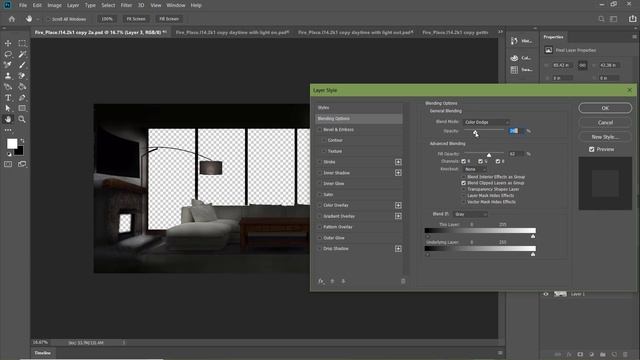This screenshot has height=360, width=640.
Task: Add another Color Overlay with plus icon
Action: click(398, 205)
